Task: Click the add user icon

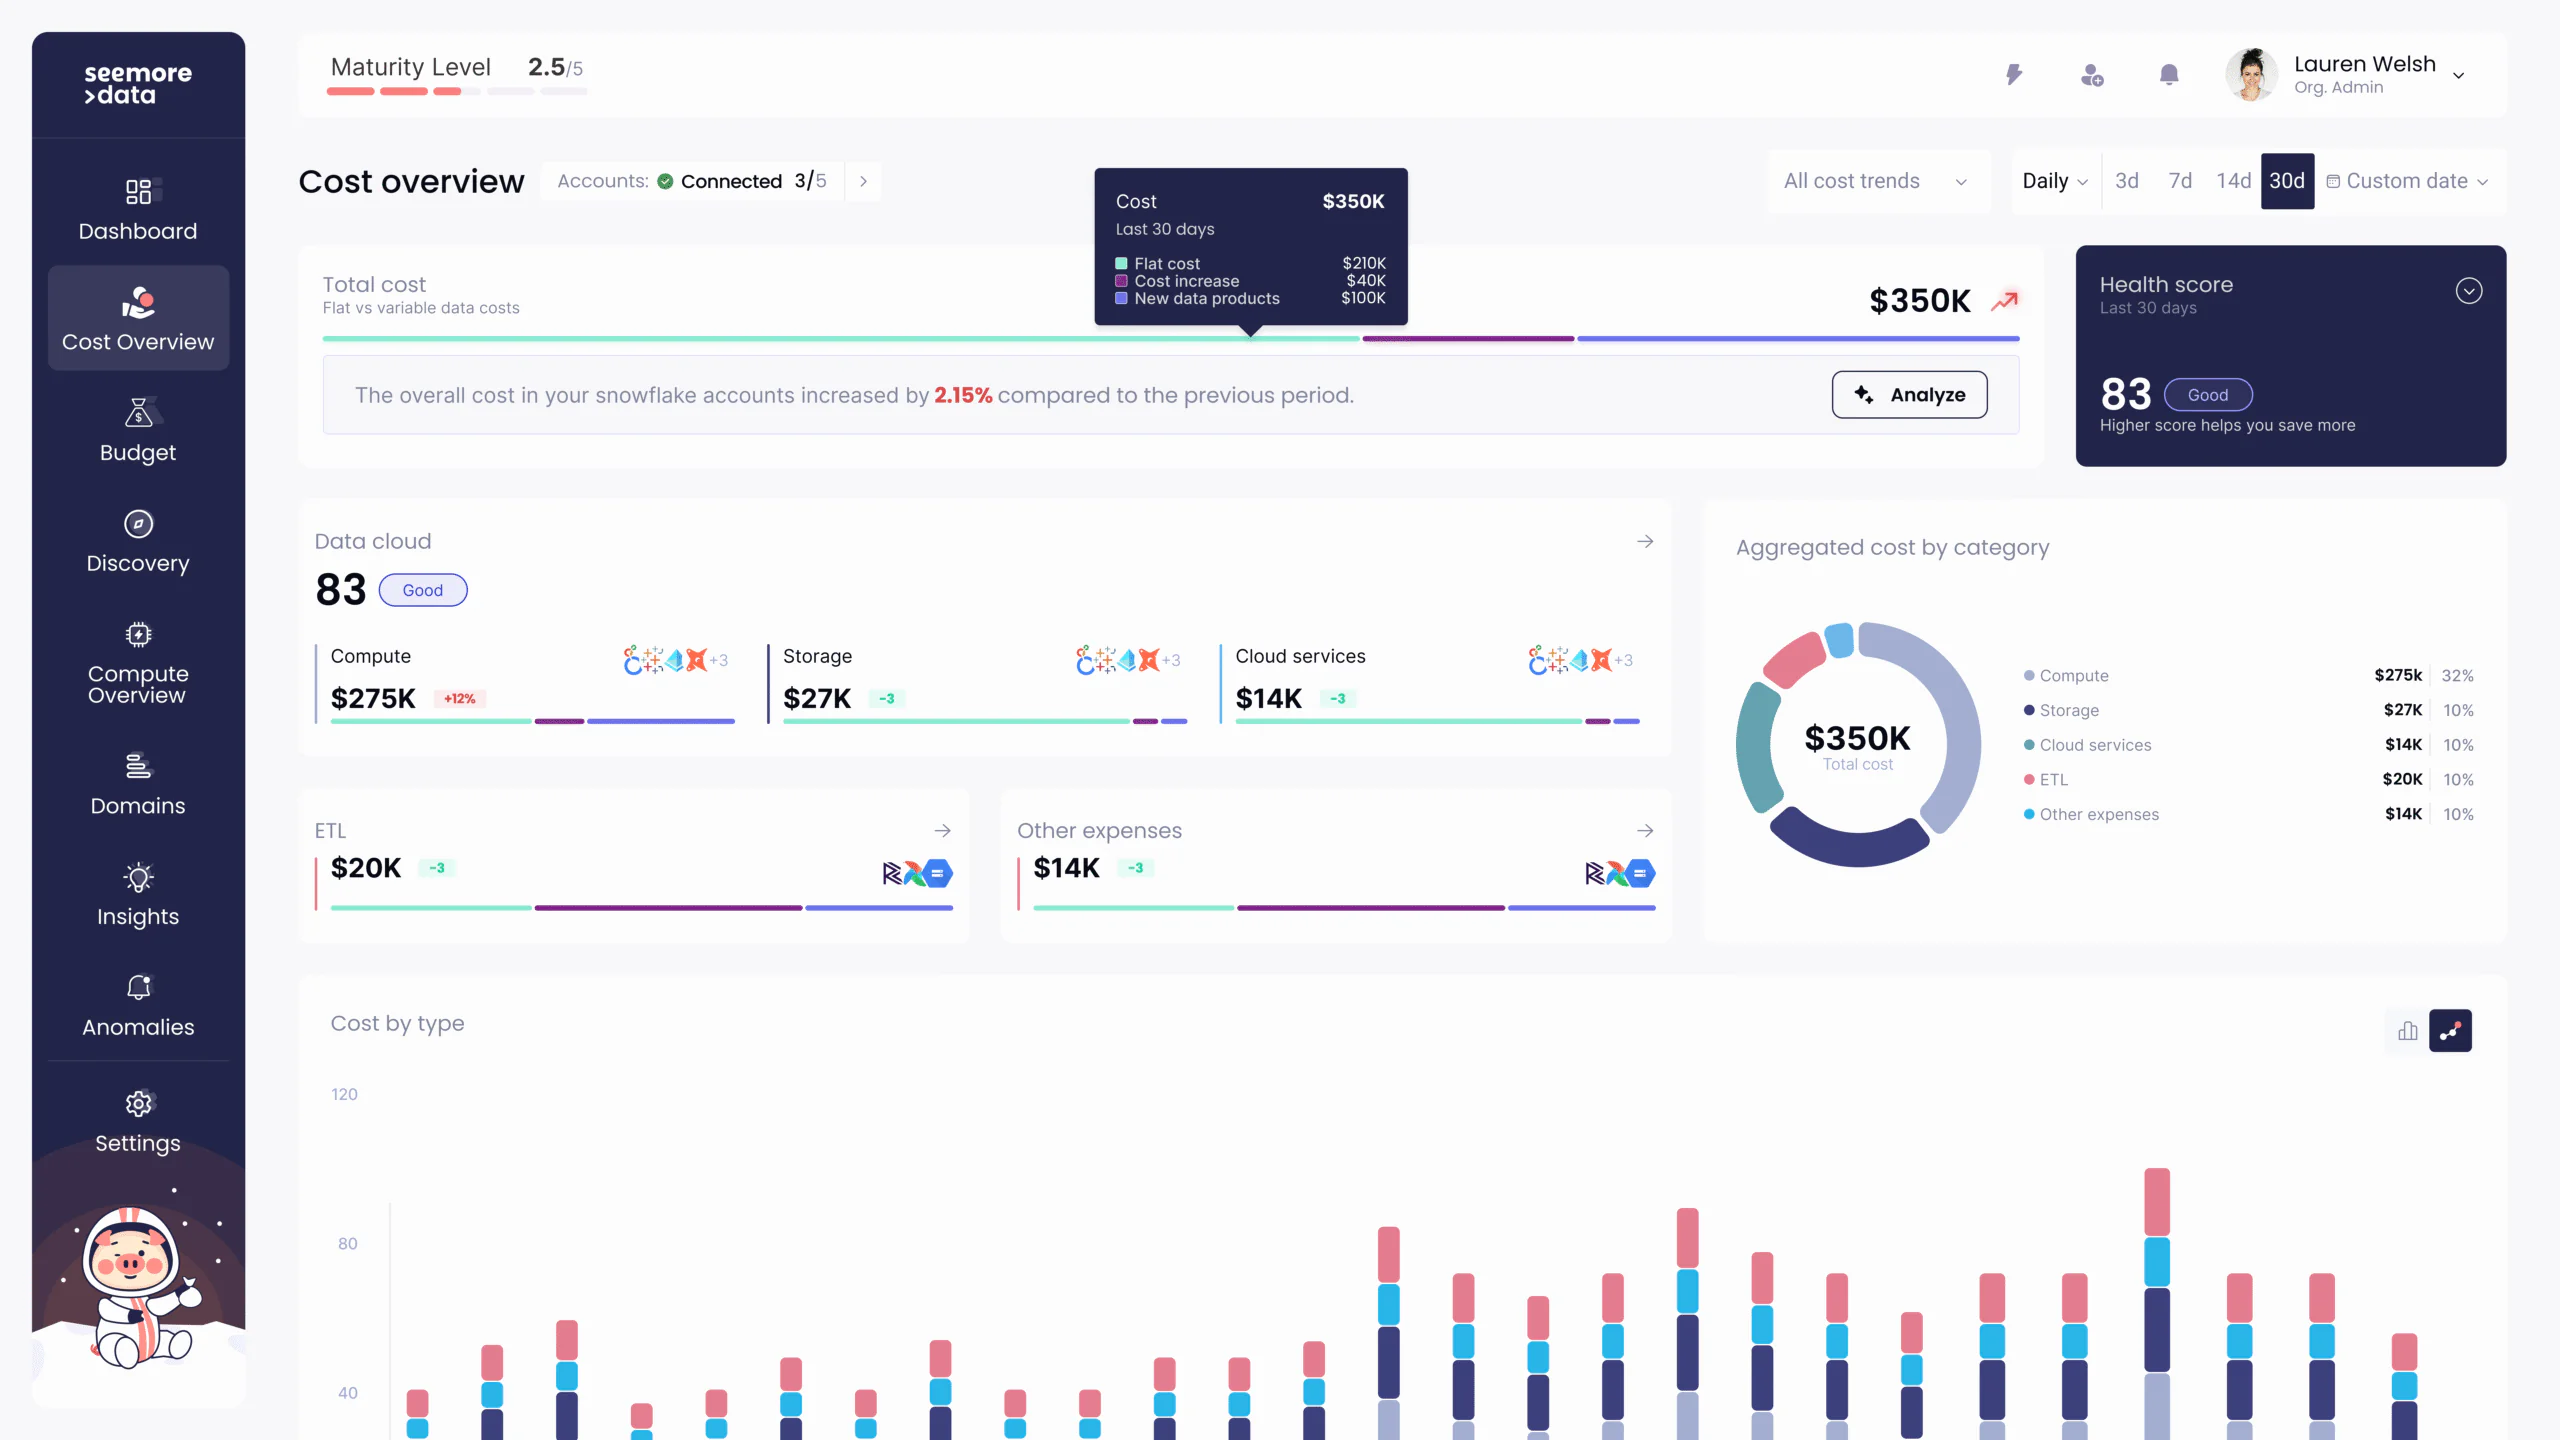Action: pyautogui.click(x=2092, y=75)
